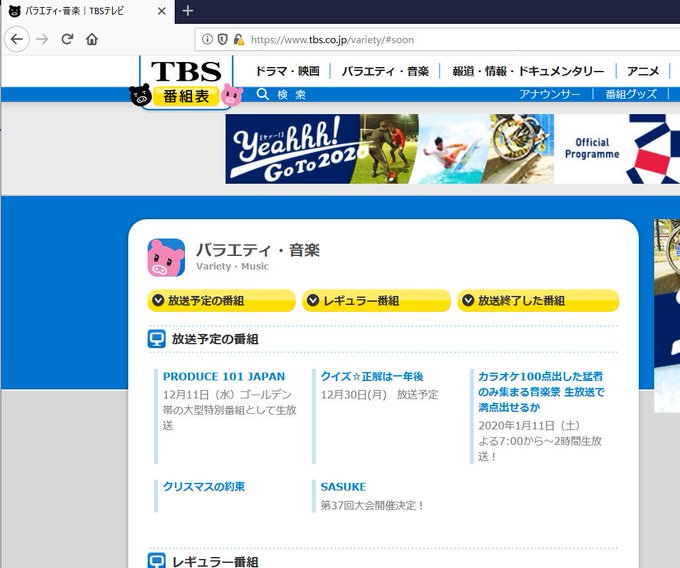Screen dimensions: 680x568
Task: Reload the page with the refresh icon
Action: pyautogui.click(x=67, y=39)
